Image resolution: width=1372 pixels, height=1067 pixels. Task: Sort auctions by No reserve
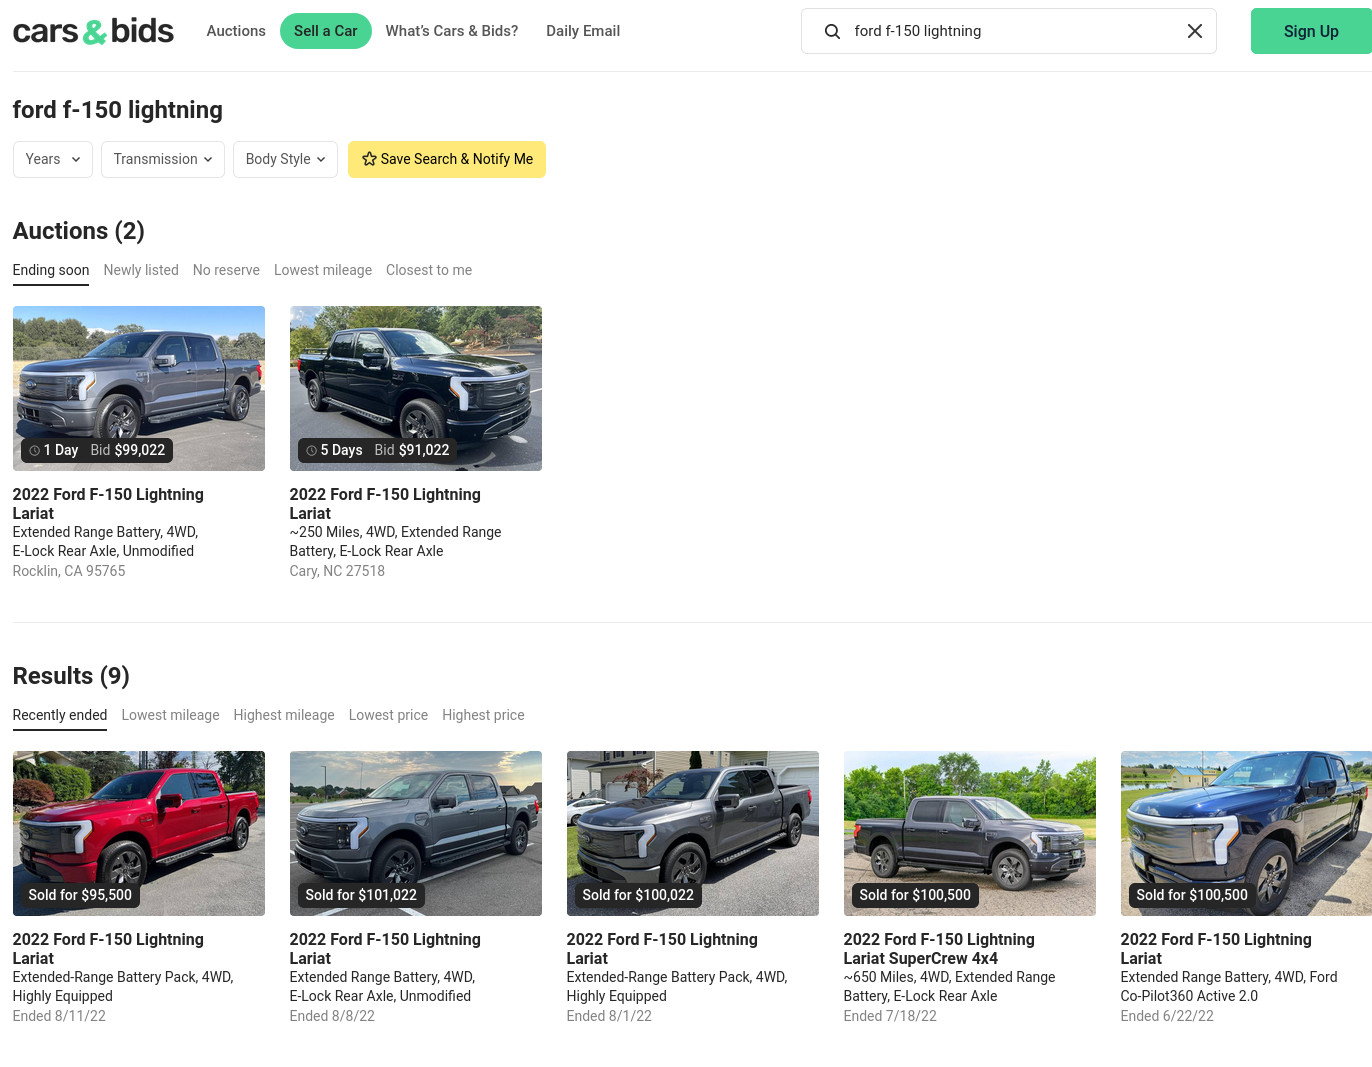point(226,270)
